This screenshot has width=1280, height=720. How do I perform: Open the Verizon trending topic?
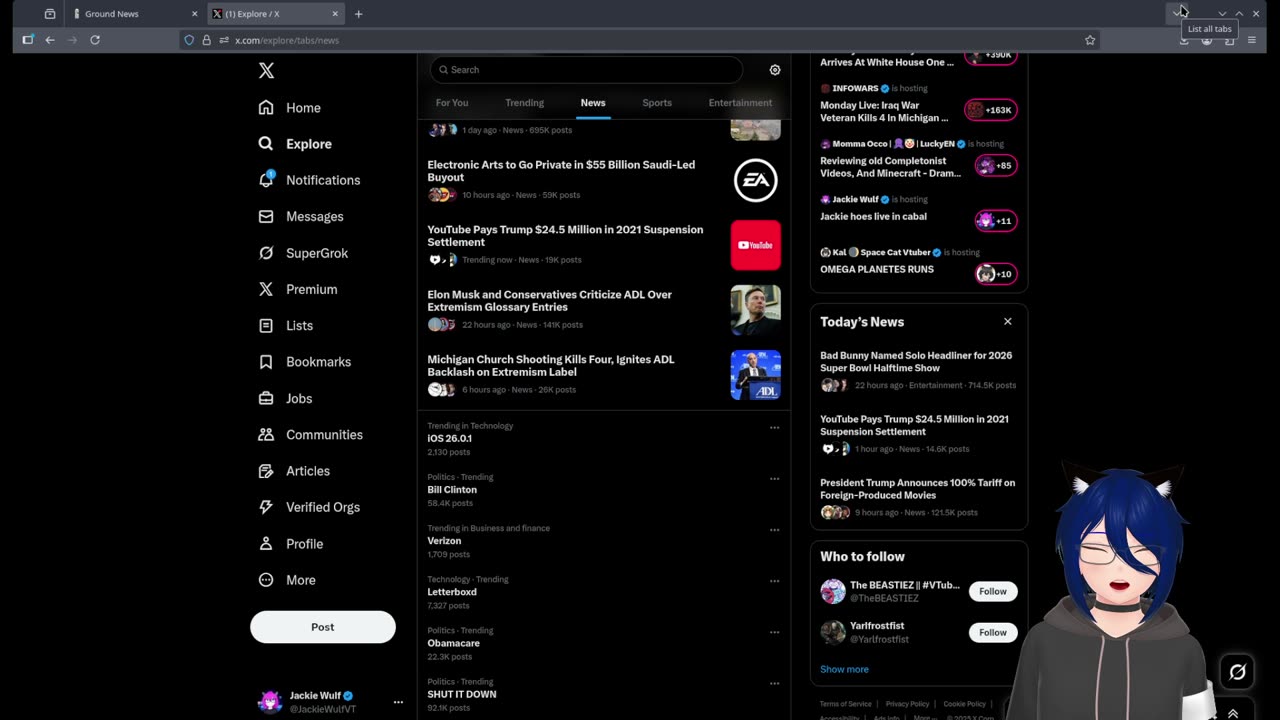click(x=444, y=541)
